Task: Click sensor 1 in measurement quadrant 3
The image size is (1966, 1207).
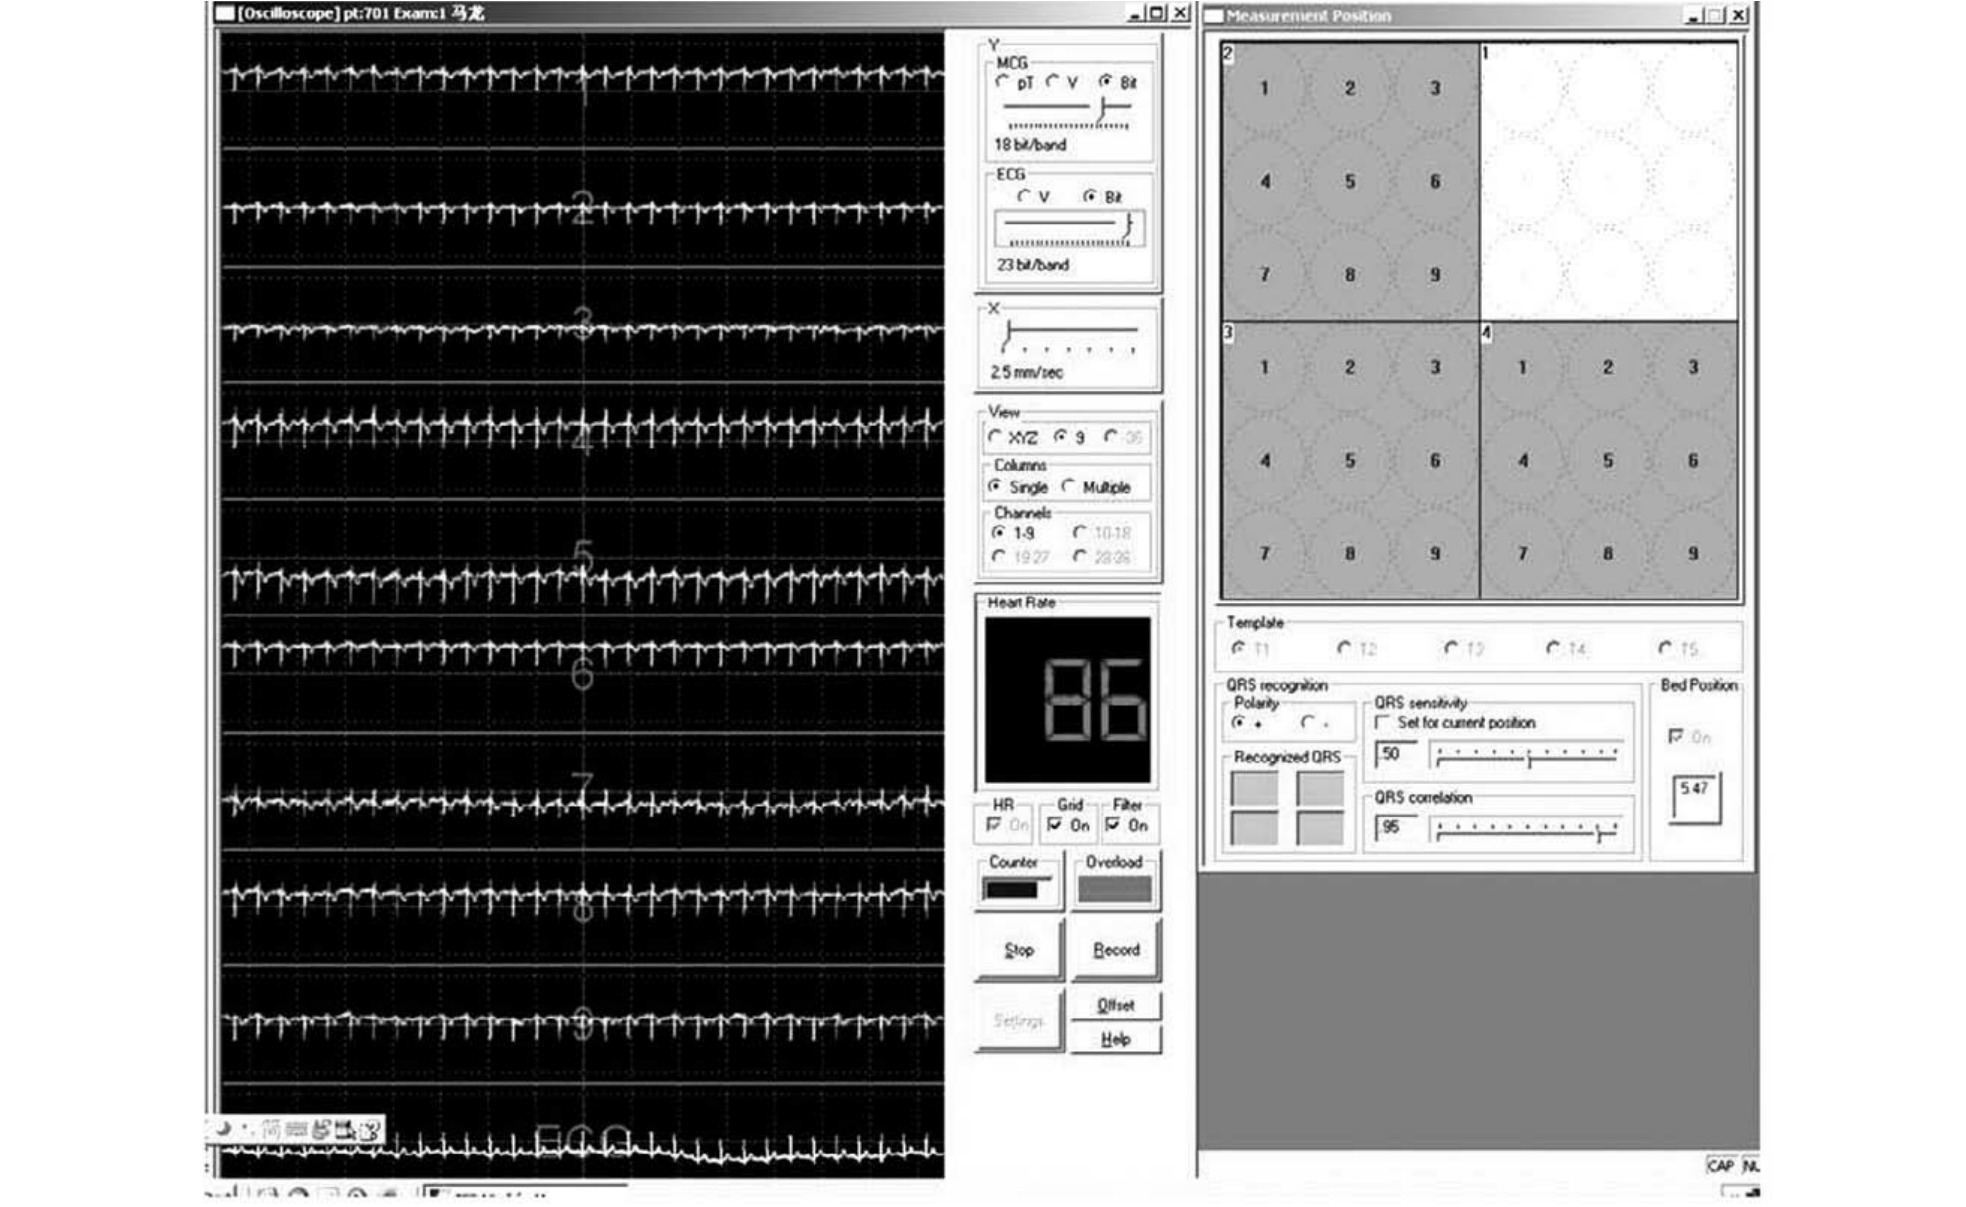Action: [x=1264, y=367]
